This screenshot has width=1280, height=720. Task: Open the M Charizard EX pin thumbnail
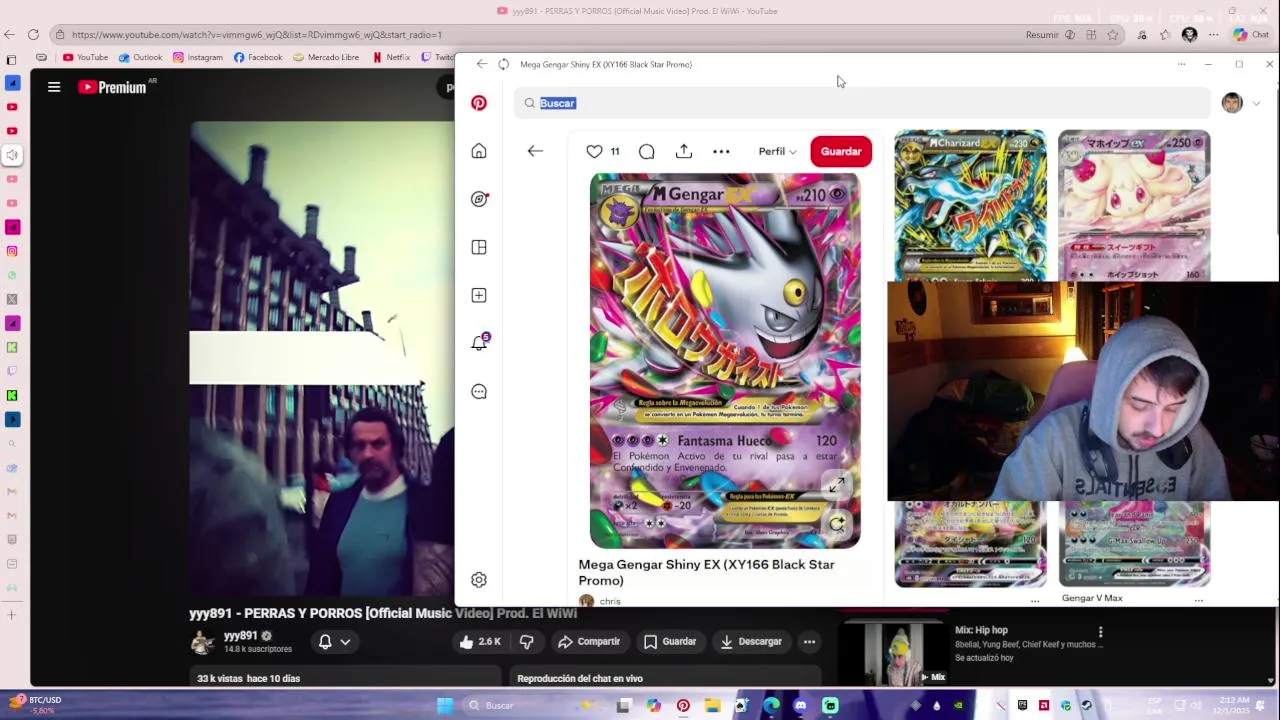point(970,205)
